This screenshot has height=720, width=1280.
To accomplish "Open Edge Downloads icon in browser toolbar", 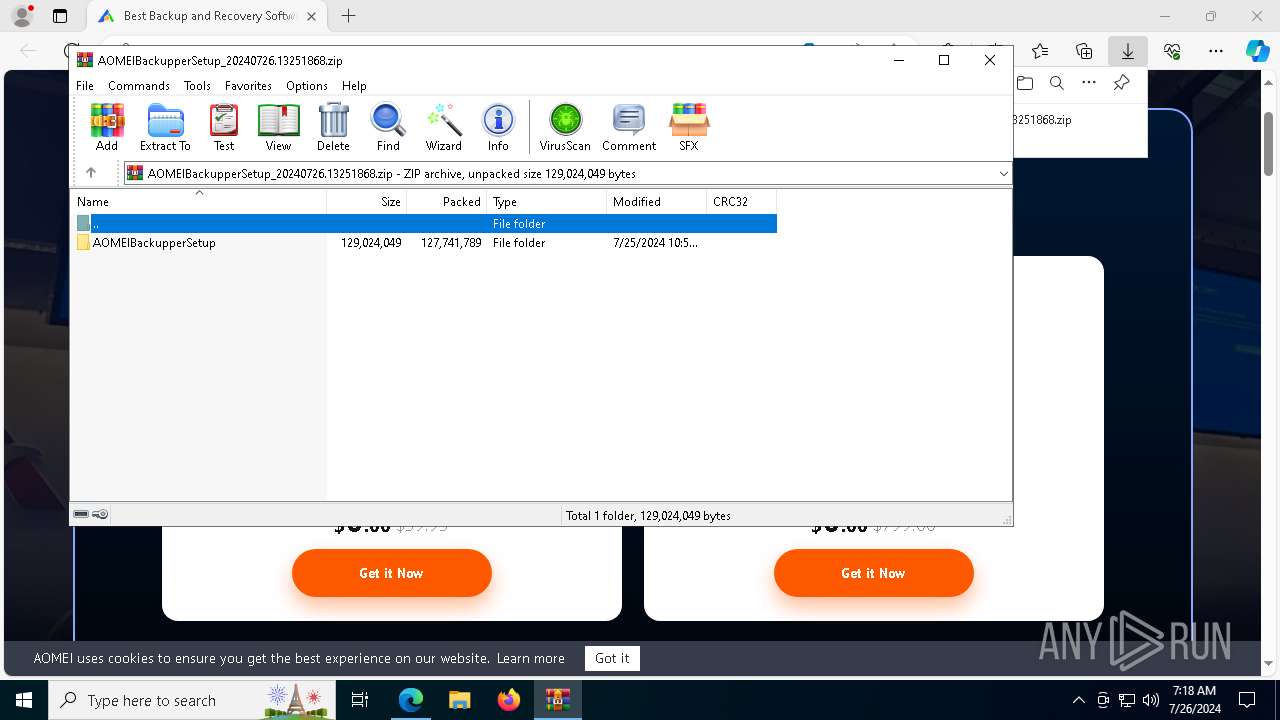I will pyautogui.click(x=1127, y=51).
